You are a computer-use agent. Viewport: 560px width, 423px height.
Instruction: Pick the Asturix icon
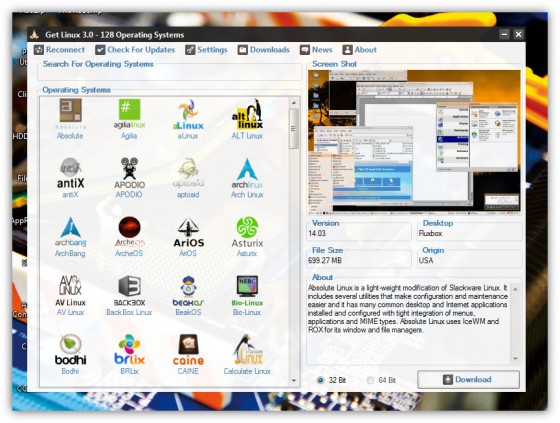point(247,233)
